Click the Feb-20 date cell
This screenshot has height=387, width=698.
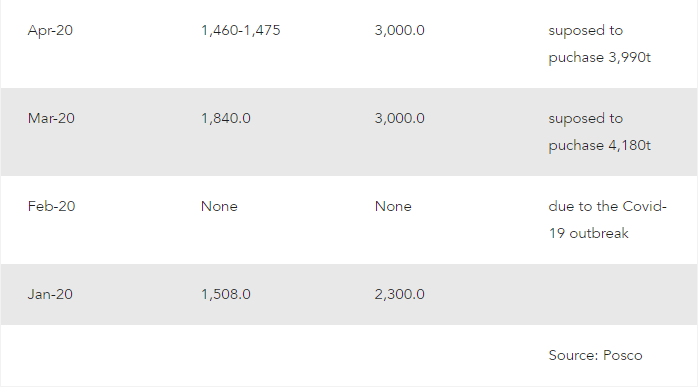[51, 206]
